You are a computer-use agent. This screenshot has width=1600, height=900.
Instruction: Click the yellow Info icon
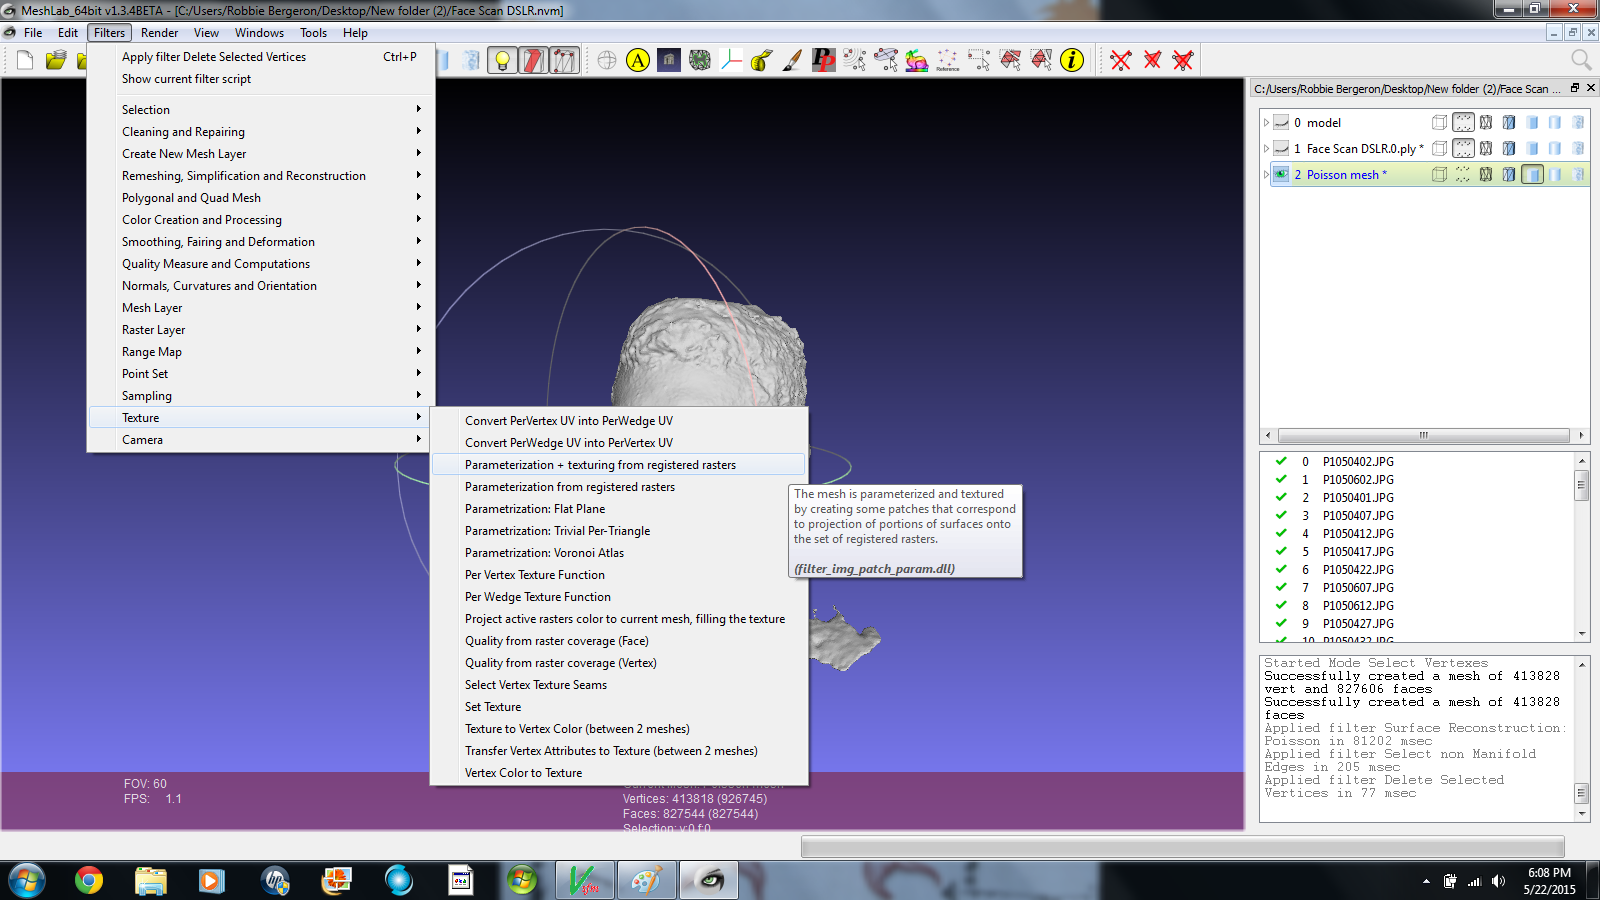pyautogui.click(x=1072, y=61)
